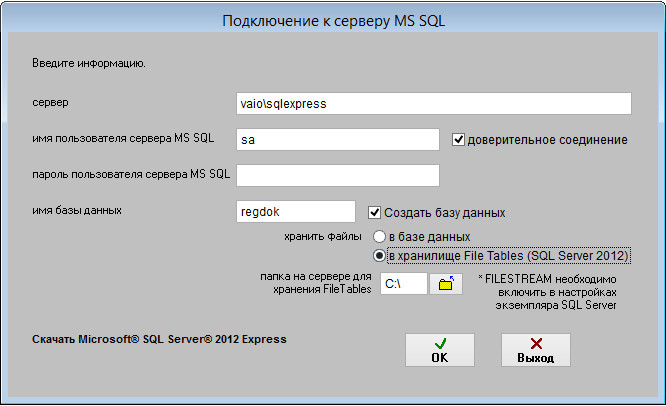The width and height of the screenshot is (666, 406).
Task: Click the Подключение к серверу MS SQL title
Action: point(333,21)
